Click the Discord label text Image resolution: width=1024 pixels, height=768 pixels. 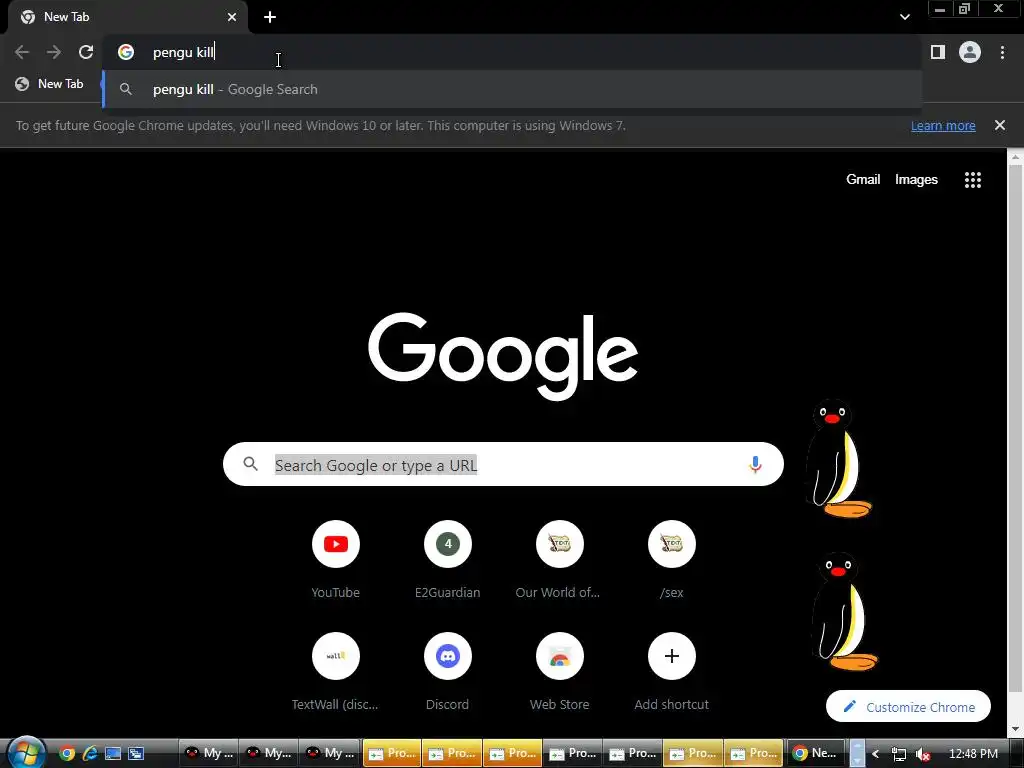coord(447,705)
